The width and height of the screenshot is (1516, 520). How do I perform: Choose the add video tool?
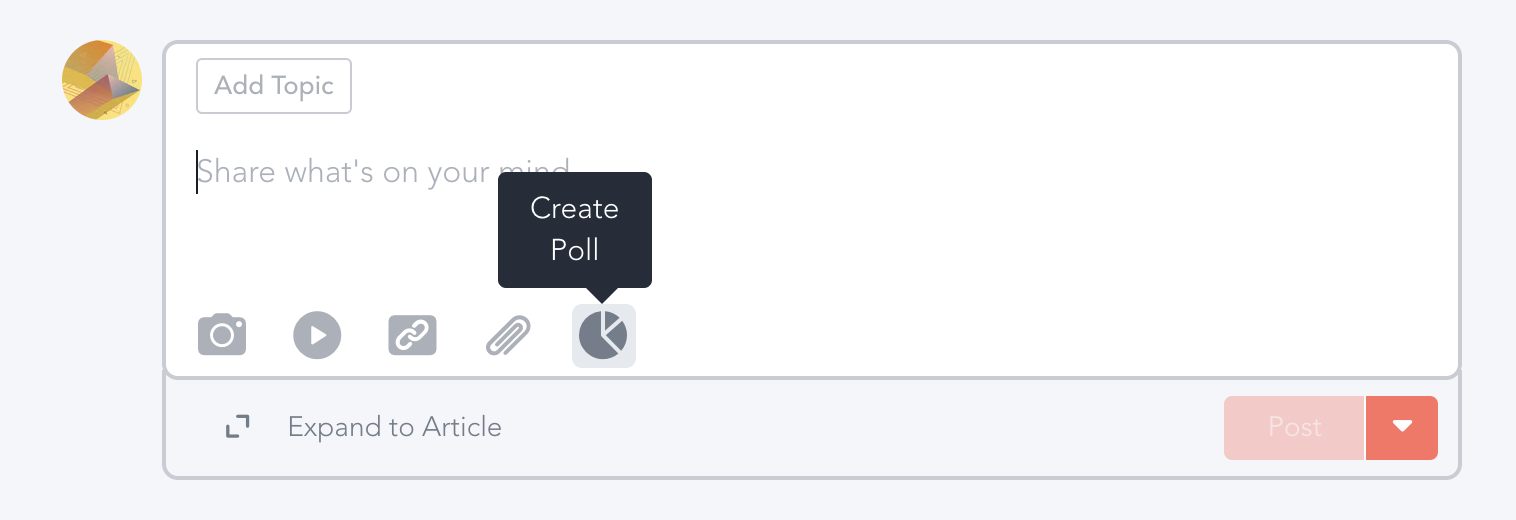pos(317,335)
